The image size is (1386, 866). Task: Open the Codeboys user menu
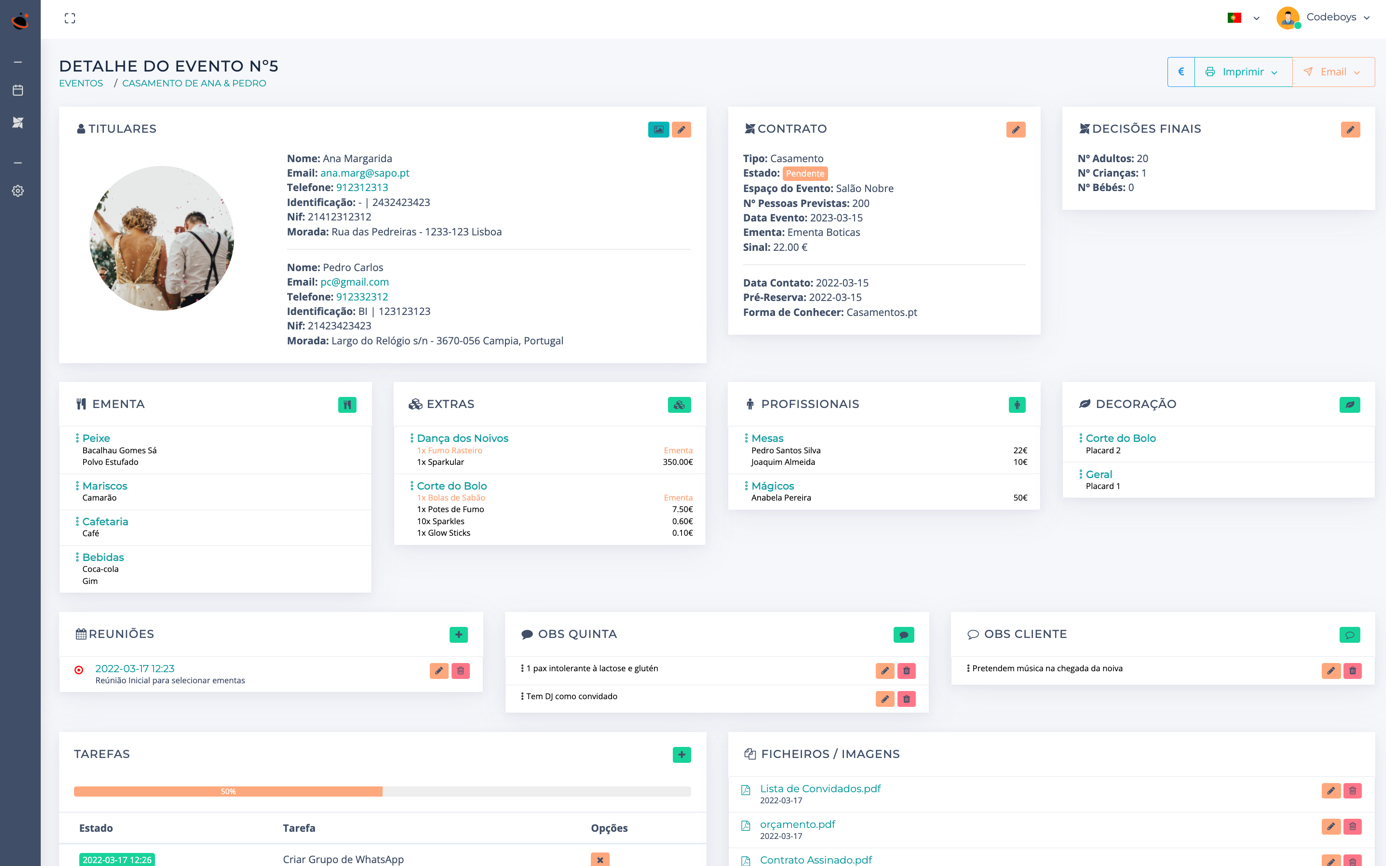[1324, 18]
